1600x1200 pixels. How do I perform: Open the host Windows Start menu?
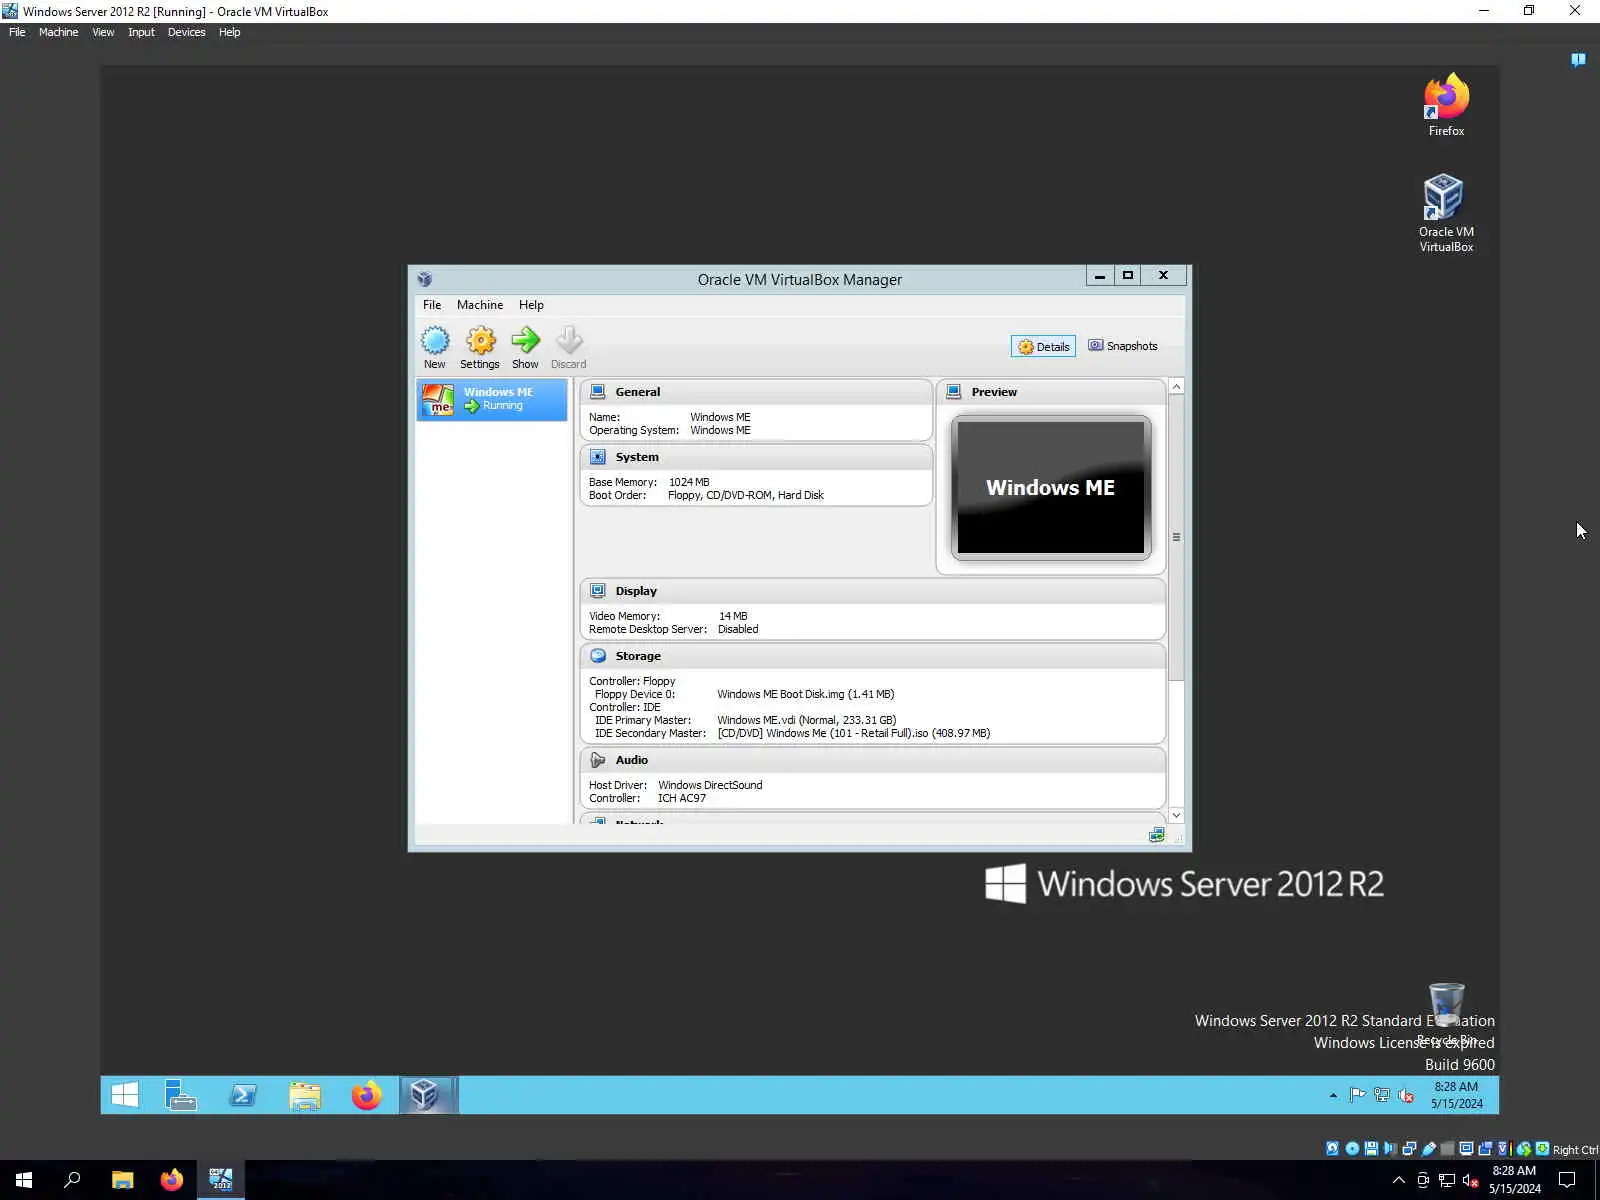coord(24,1180)
